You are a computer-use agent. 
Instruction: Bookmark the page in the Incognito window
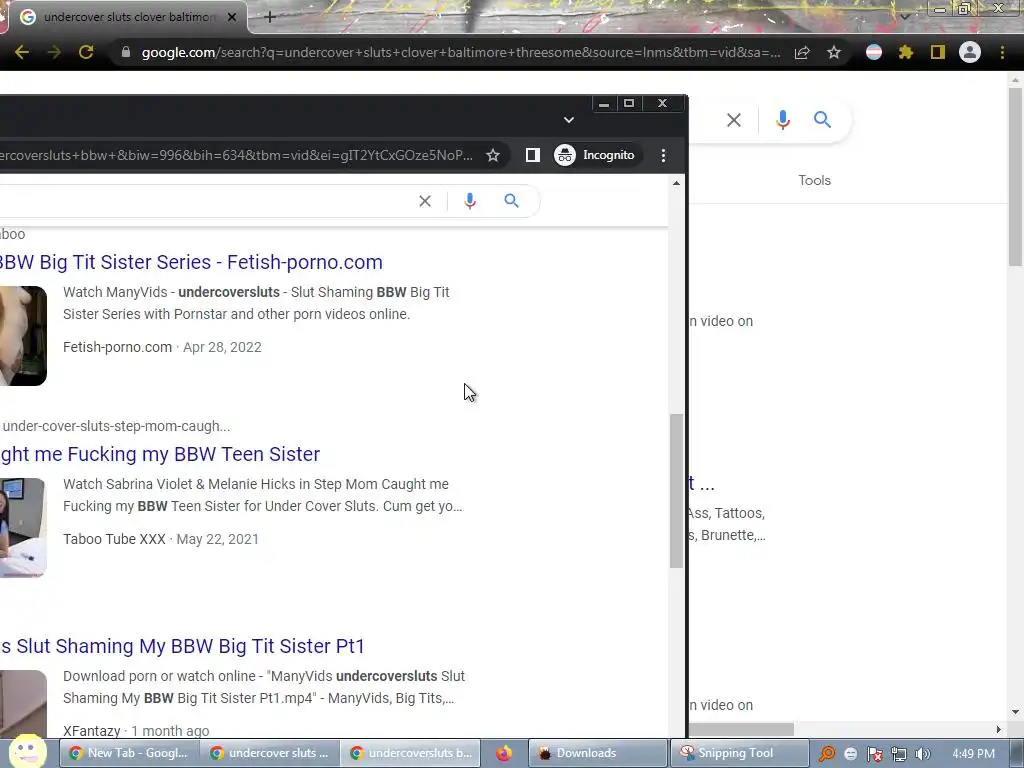click(493, 155)
